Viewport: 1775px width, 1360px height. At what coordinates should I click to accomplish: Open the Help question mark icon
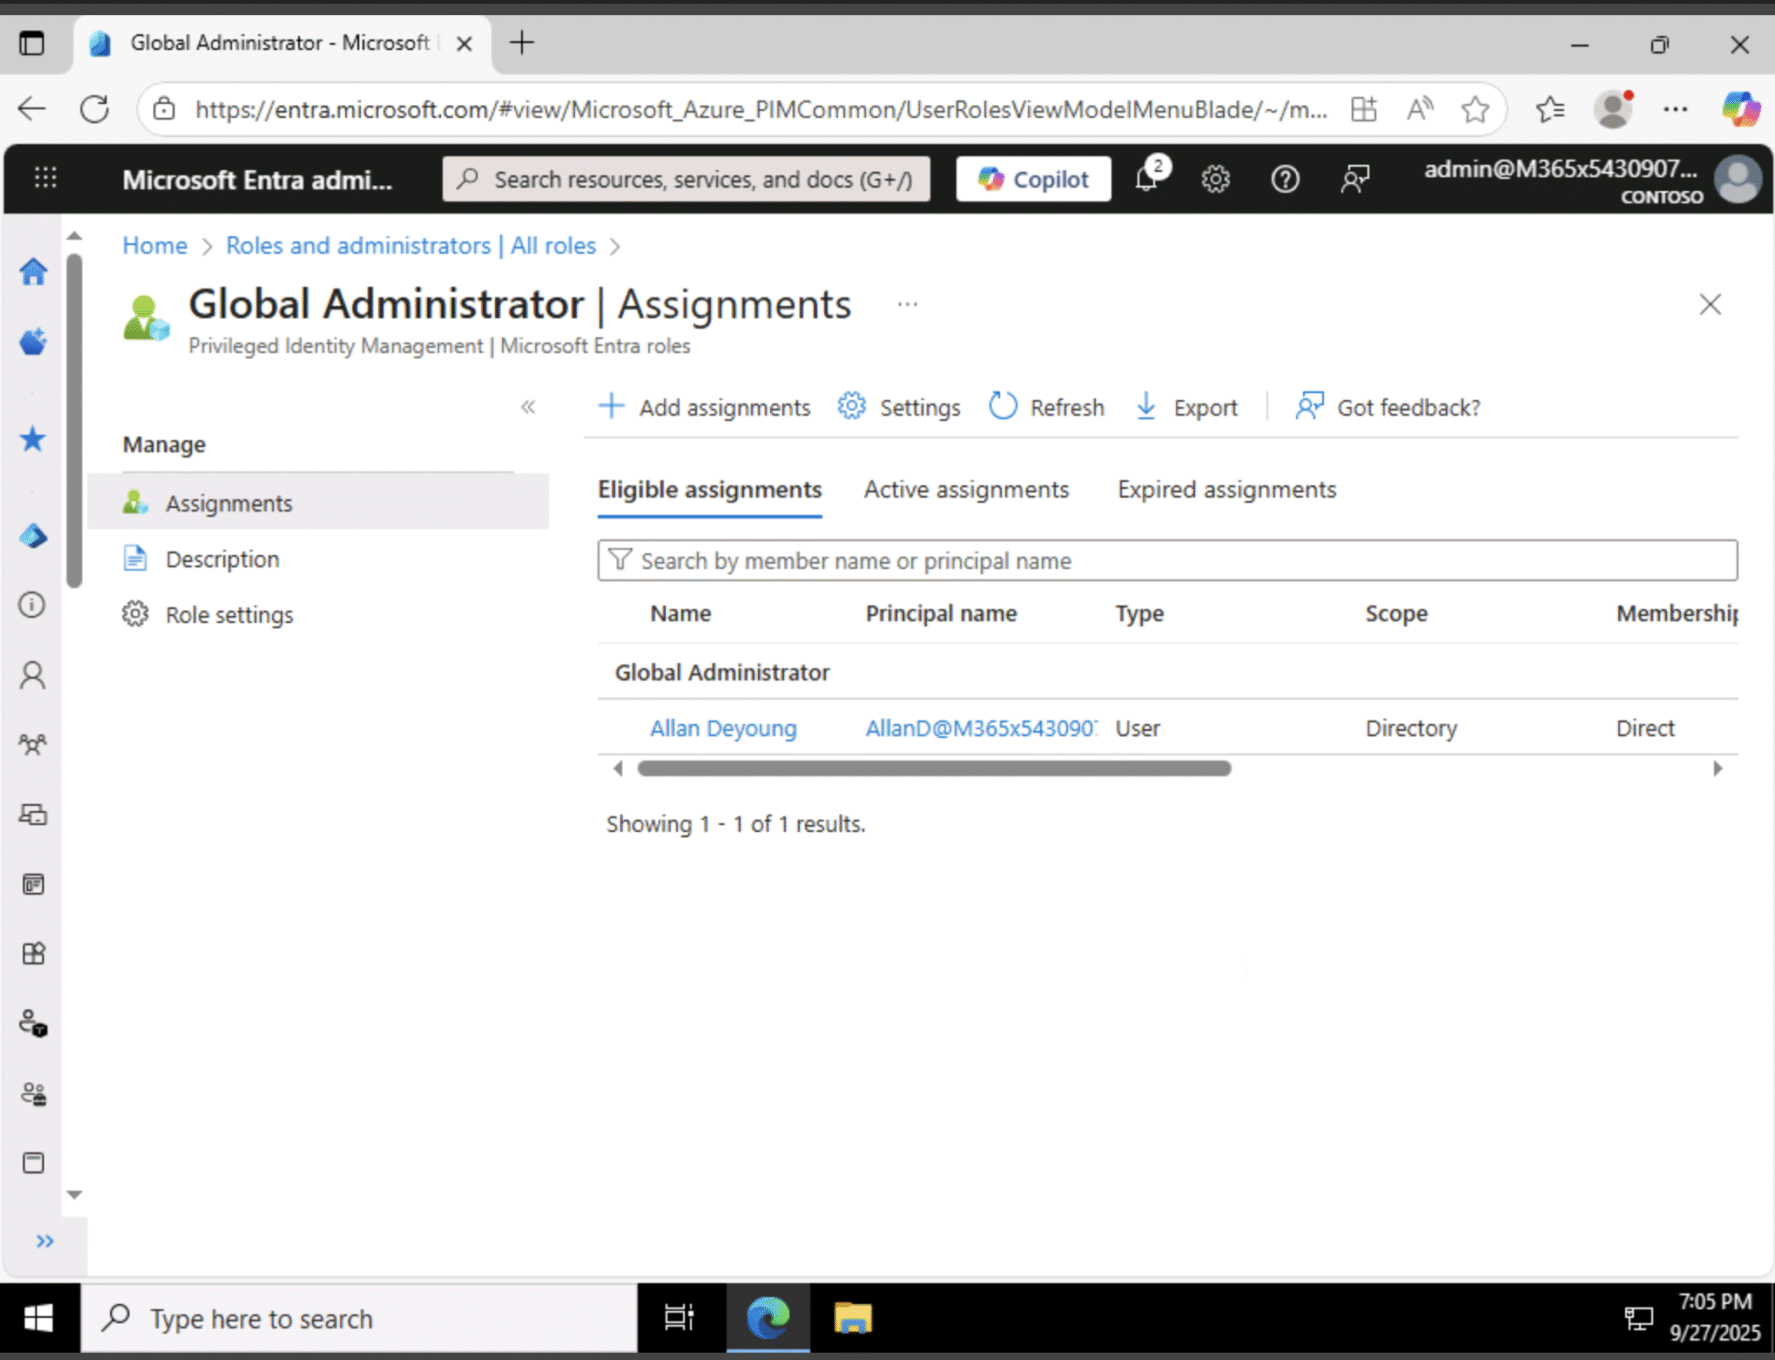click(1285, 179)
